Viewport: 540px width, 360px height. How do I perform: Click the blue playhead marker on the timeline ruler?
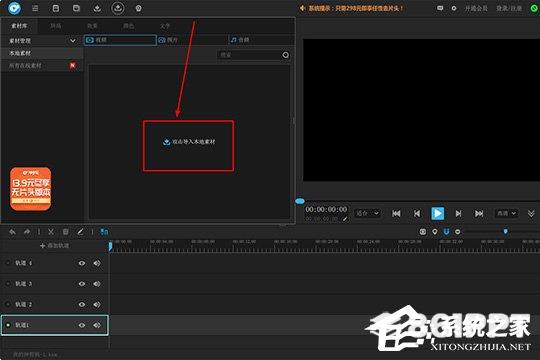point(110,246)
